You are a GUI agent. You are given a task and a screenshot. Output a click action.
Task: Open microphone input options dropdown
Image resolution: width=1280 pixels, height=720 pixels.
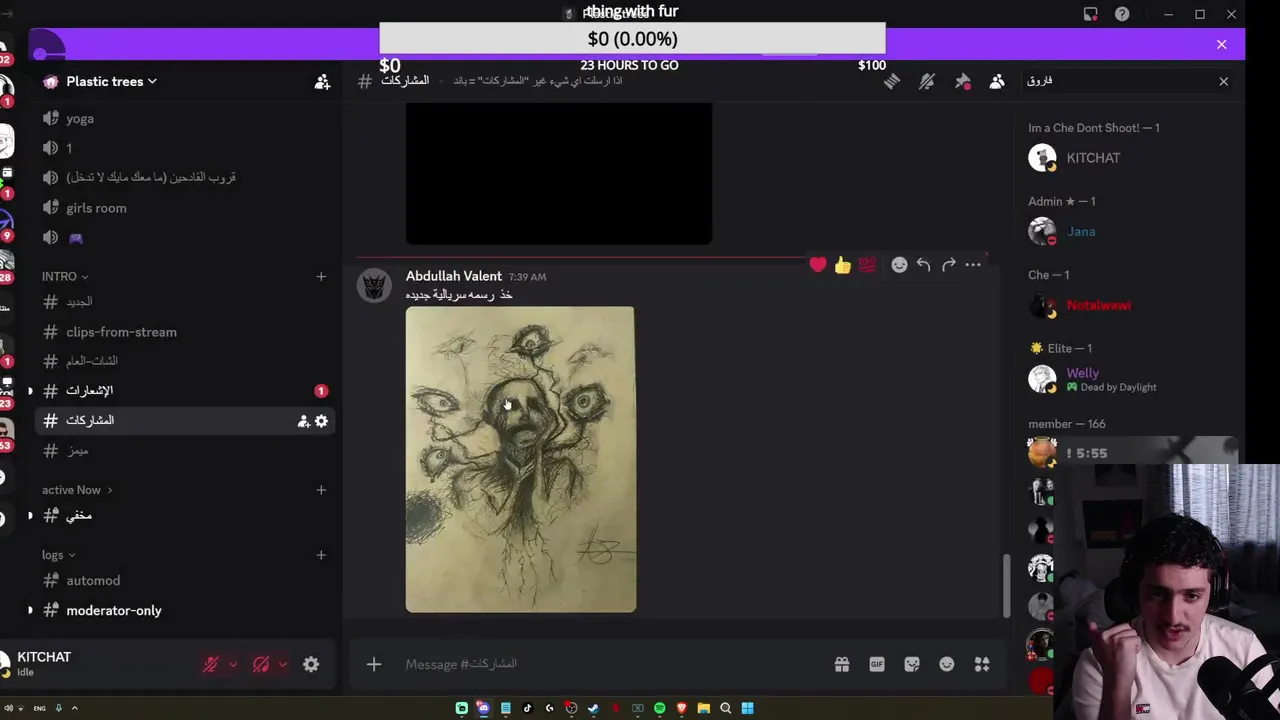[233, 664]
